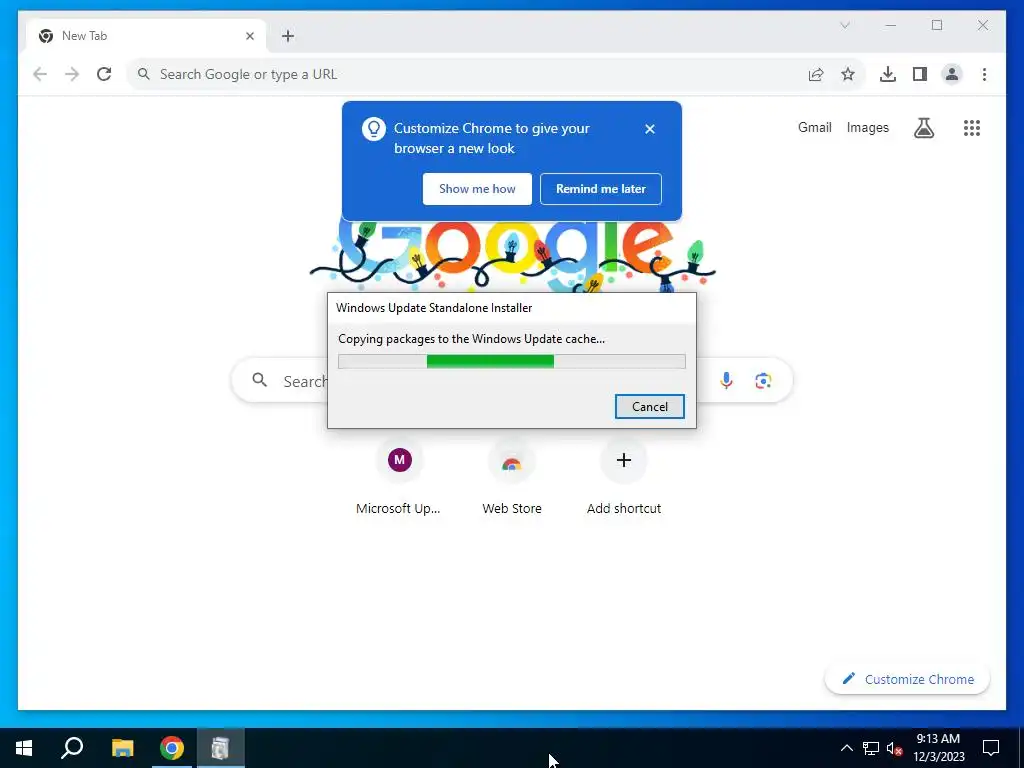Click the Remind me later button
The width and height of the screenshot is (1024, 768).
pyautogui.click(x=601, y=189)
